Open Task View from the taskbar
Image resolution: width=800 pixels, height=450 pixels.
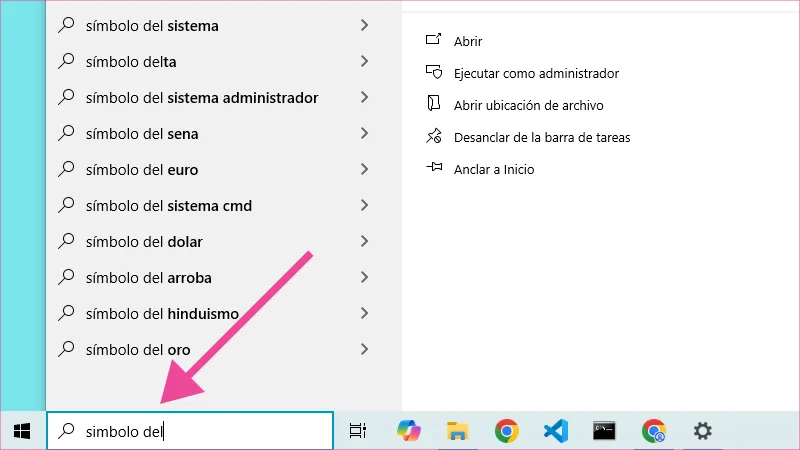coord(358,431)
